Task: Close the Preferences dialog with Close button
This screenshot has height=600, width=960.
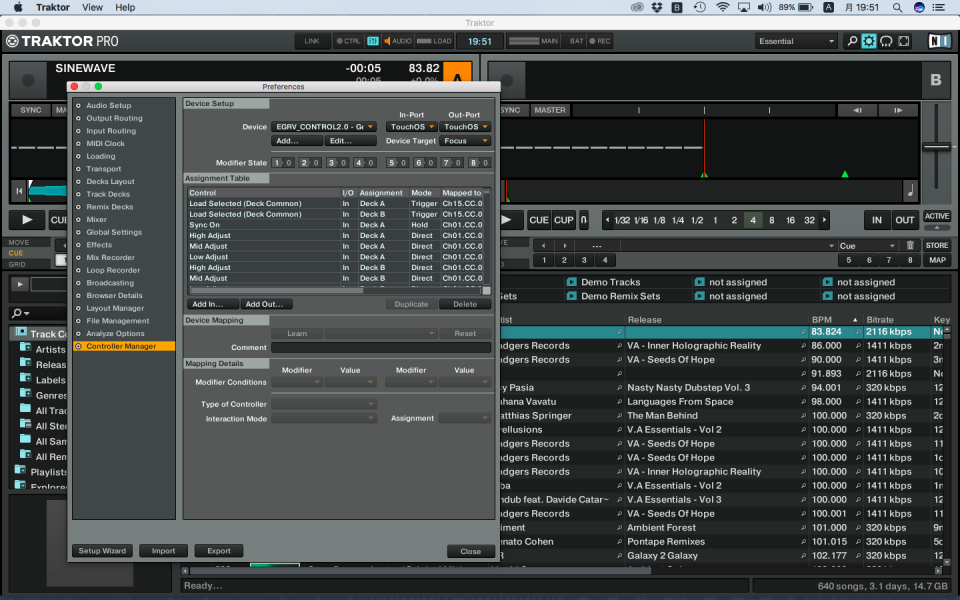Action: tap(470, 551)
